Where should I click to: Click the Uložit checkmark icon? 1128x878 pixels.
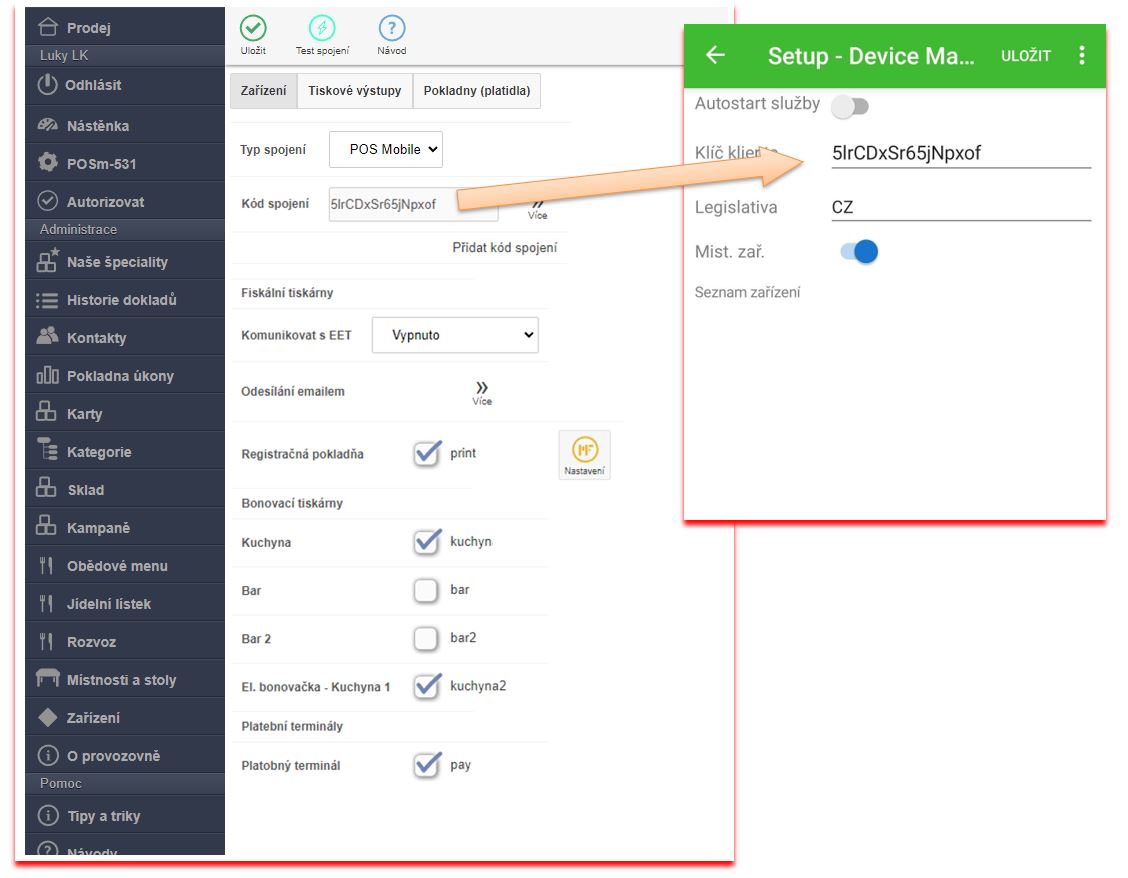(x=253, y=29)
